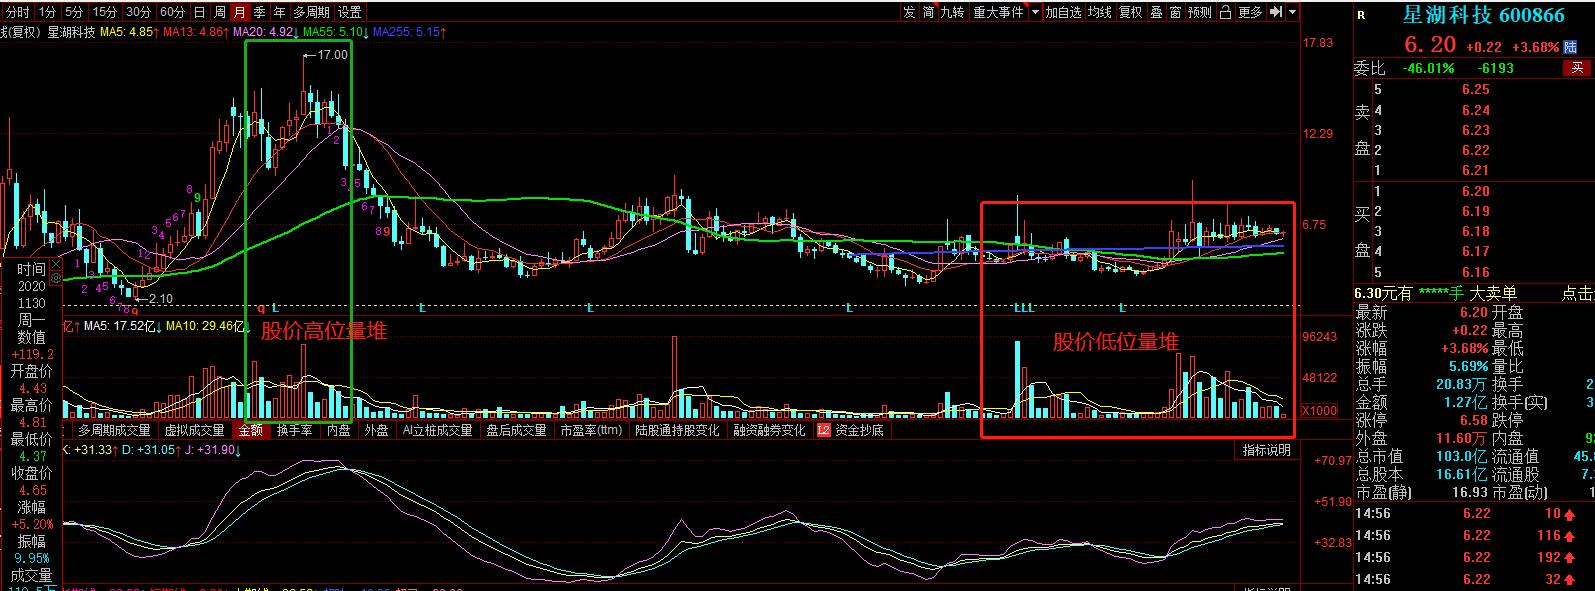Switch chart to 分时 intraday view

pos(17,12)
